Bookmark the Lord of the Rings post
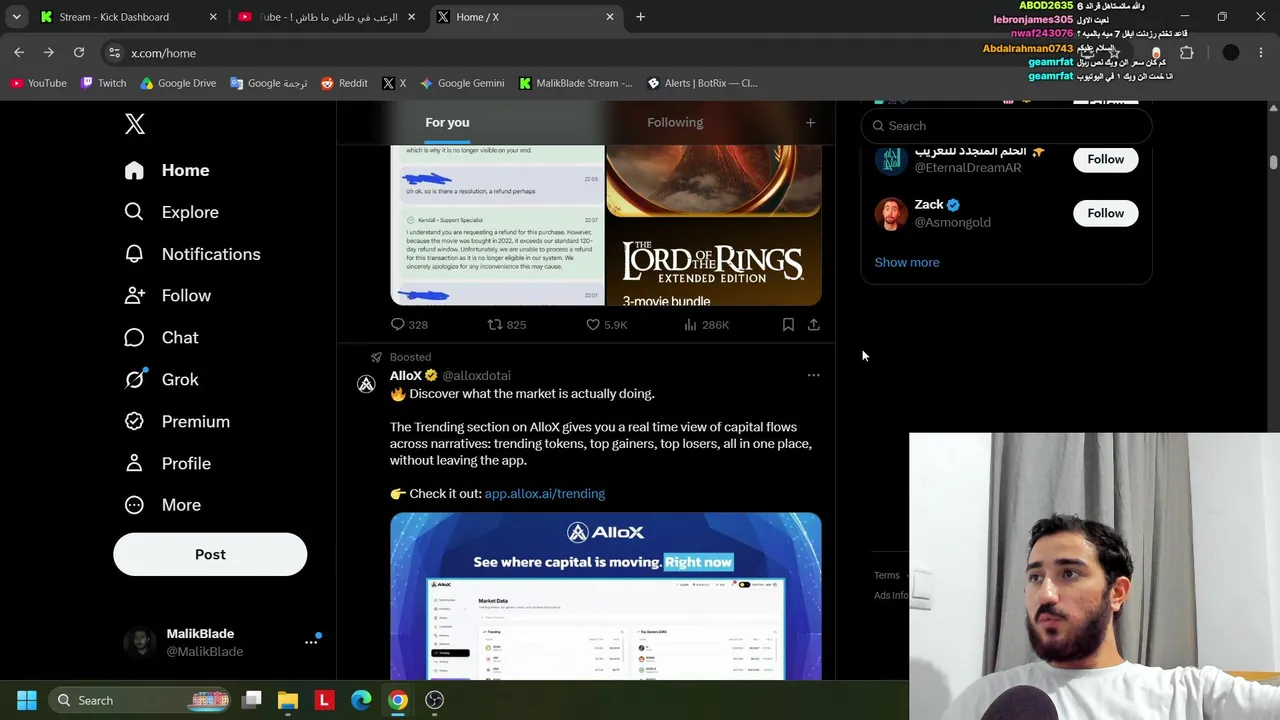Image resolution: width=1280 pixels, height=720 pixels. [x=788, y=325]
